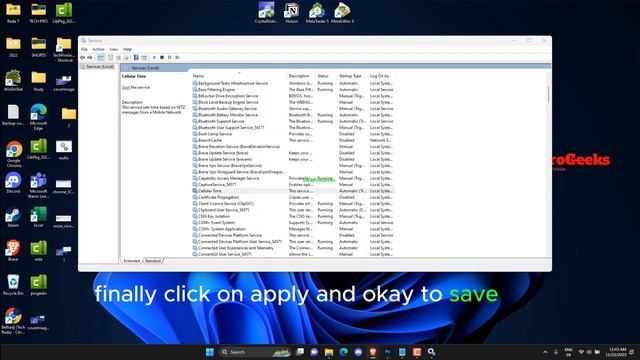Select COM+ System Application service
Screen dimensions: 640x360
point(292,229)
